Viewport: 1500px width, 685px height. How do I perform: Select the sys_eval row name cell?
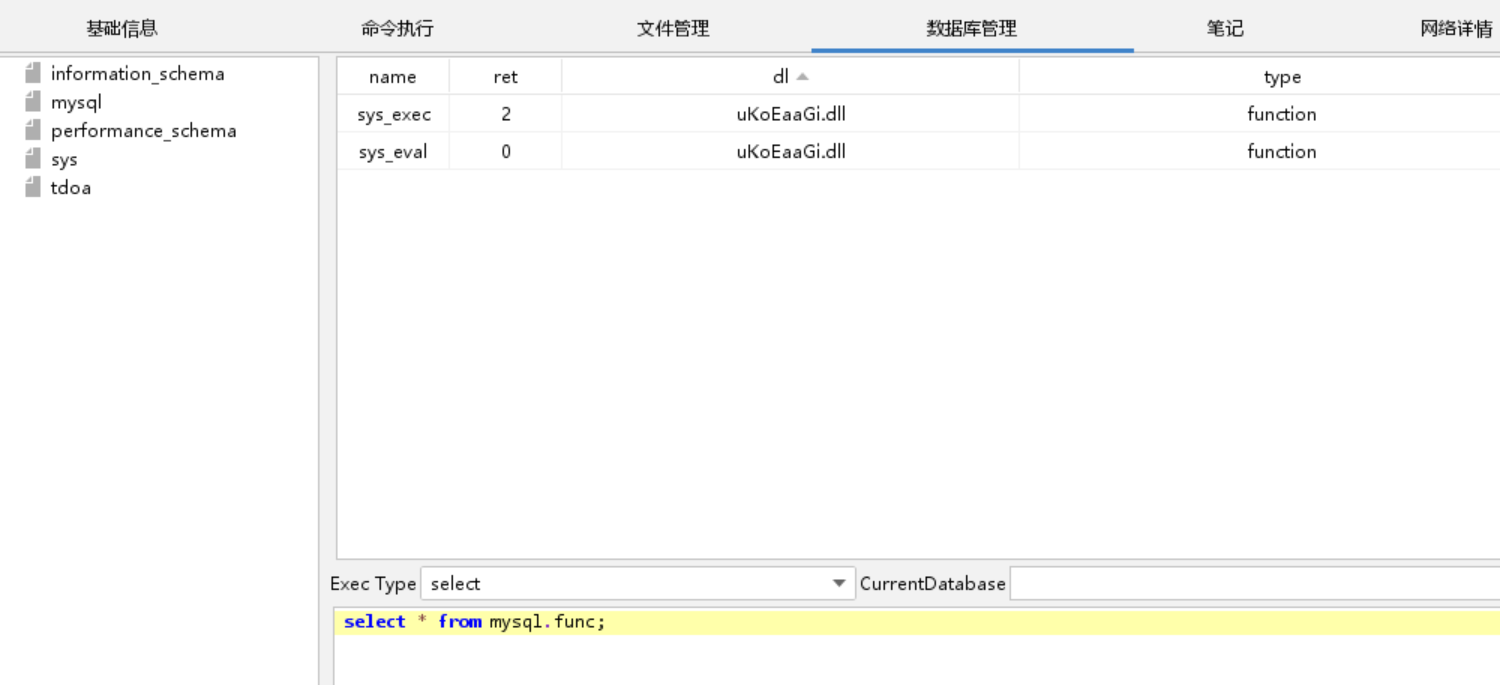tap(393, 152)
